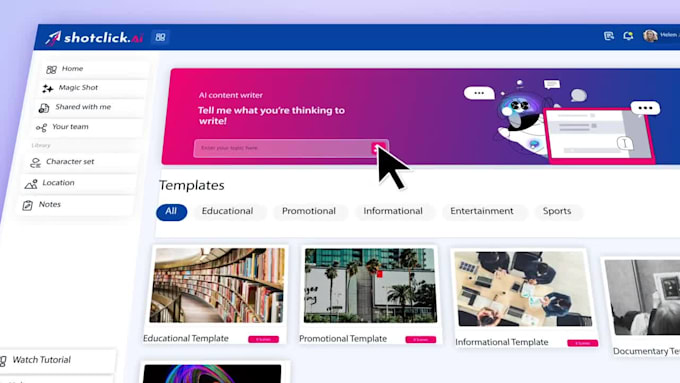Image resolution: width=680 pixels, height=383 pixels.
Task: Click the Your team icon
Action: click(41, 128)
